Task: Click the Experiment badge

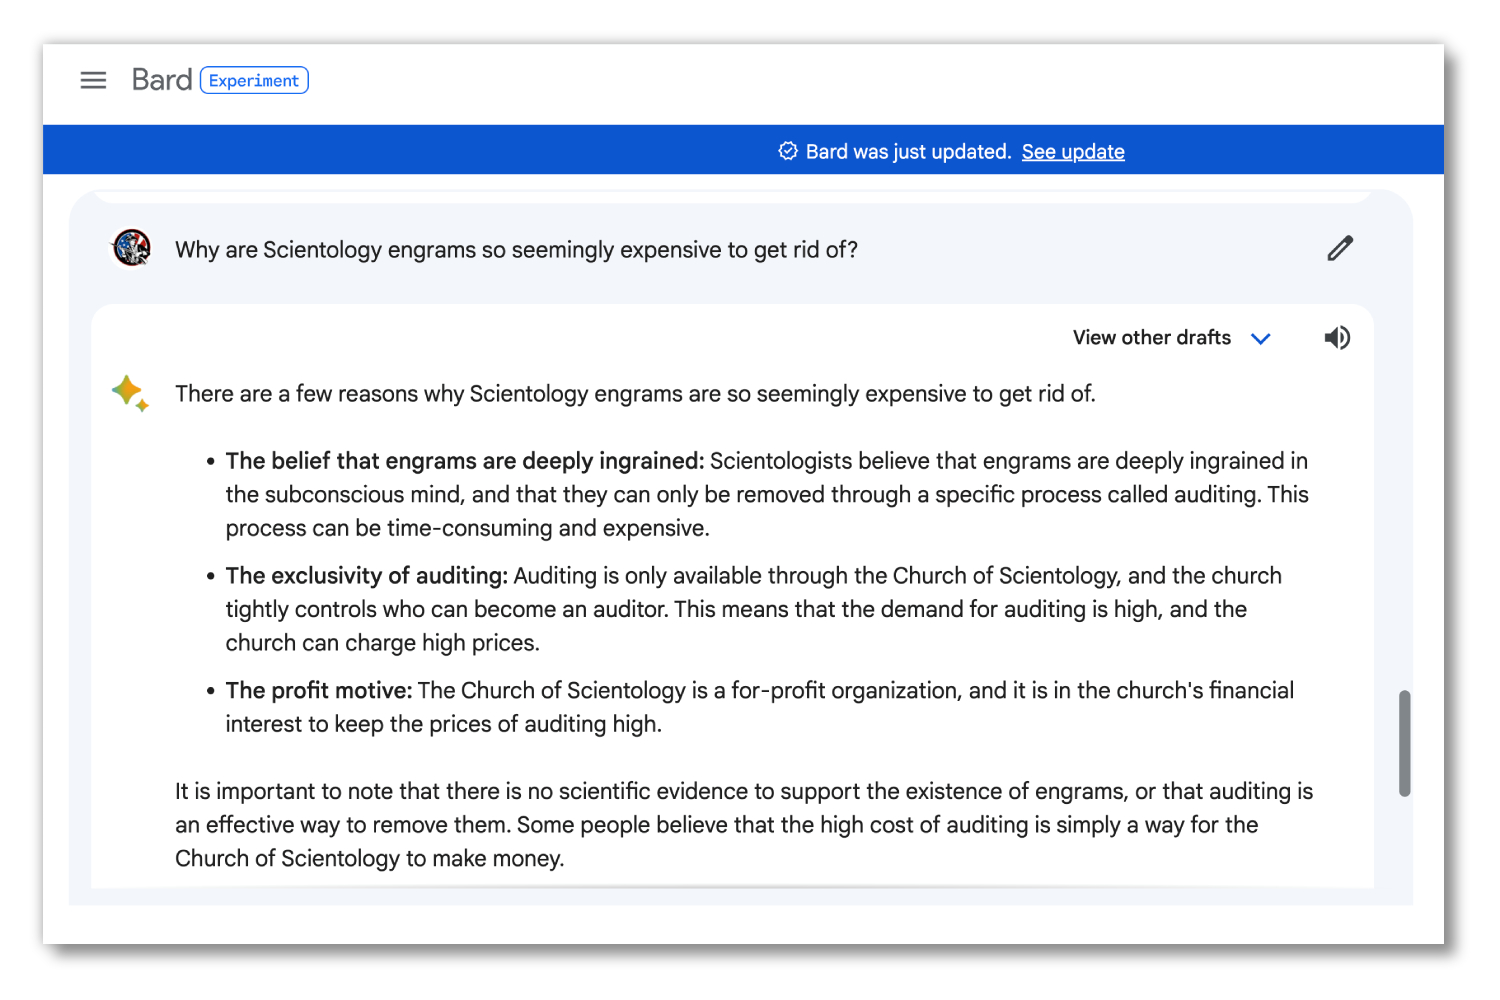Action: tap(254, 80)
